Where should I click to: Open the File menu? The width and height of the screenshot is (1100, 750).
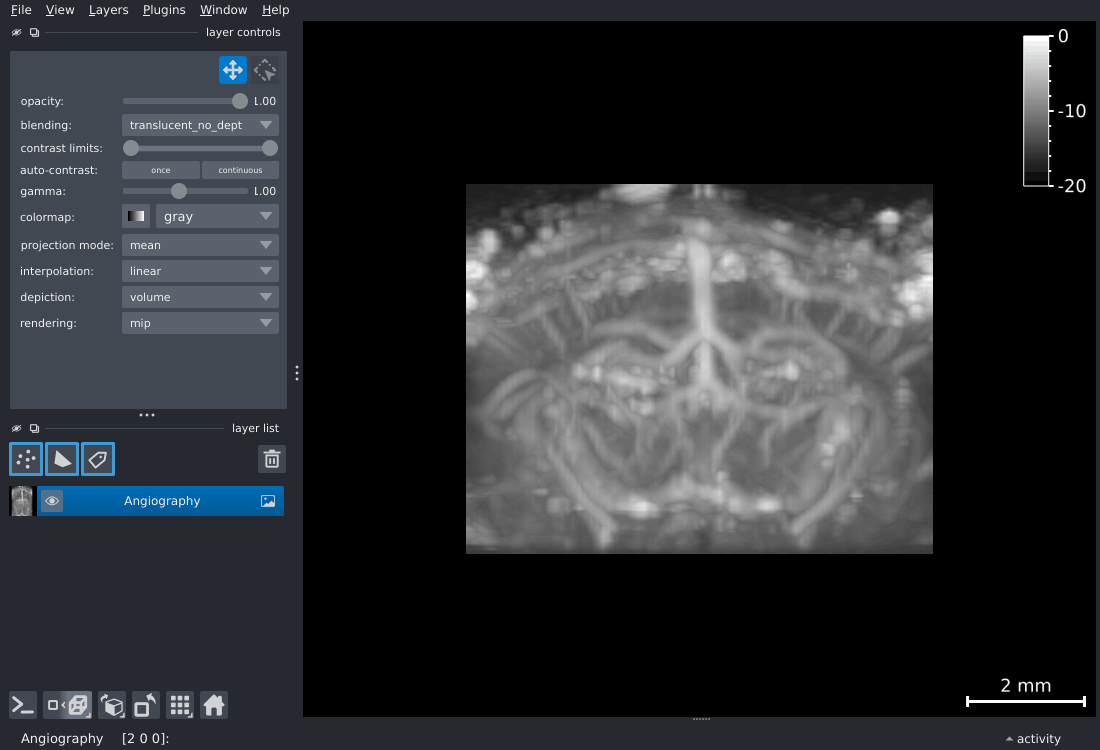(x=21, y=10)
